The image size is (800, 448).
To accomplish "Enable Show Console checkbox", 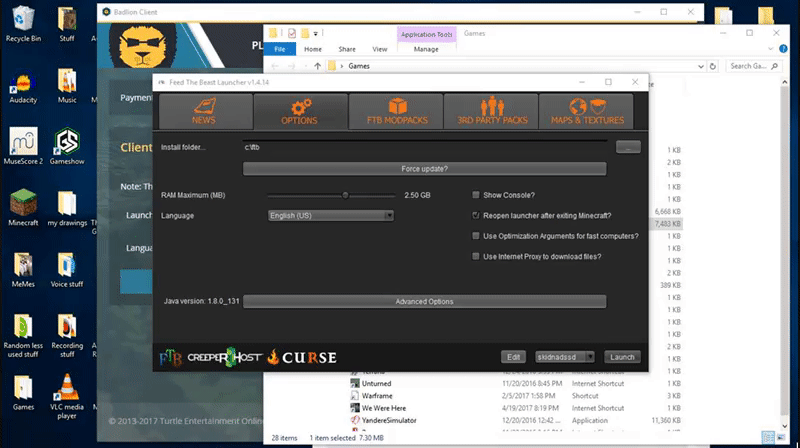I will click(476, 195).
